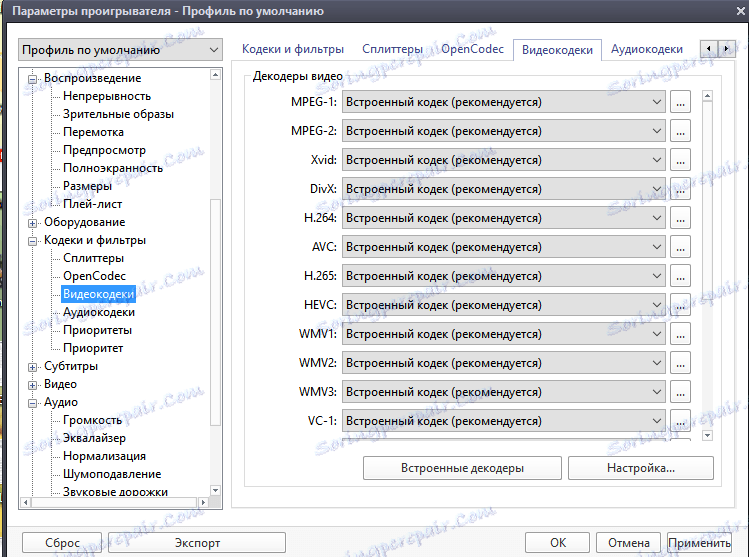Open AVC decoder dropdown
Image resolution: width=749 pixels, height=557 pixels.
(503, 247)
